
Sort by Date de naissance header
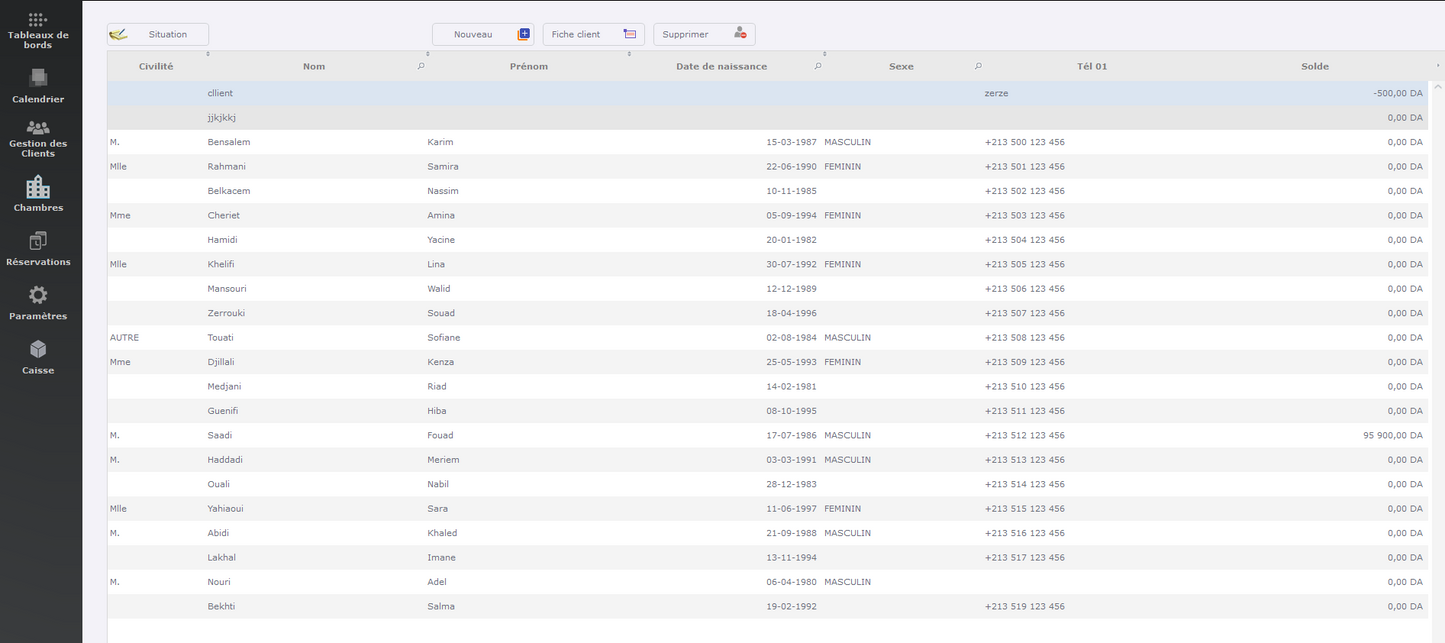click(x=721, y=66)
